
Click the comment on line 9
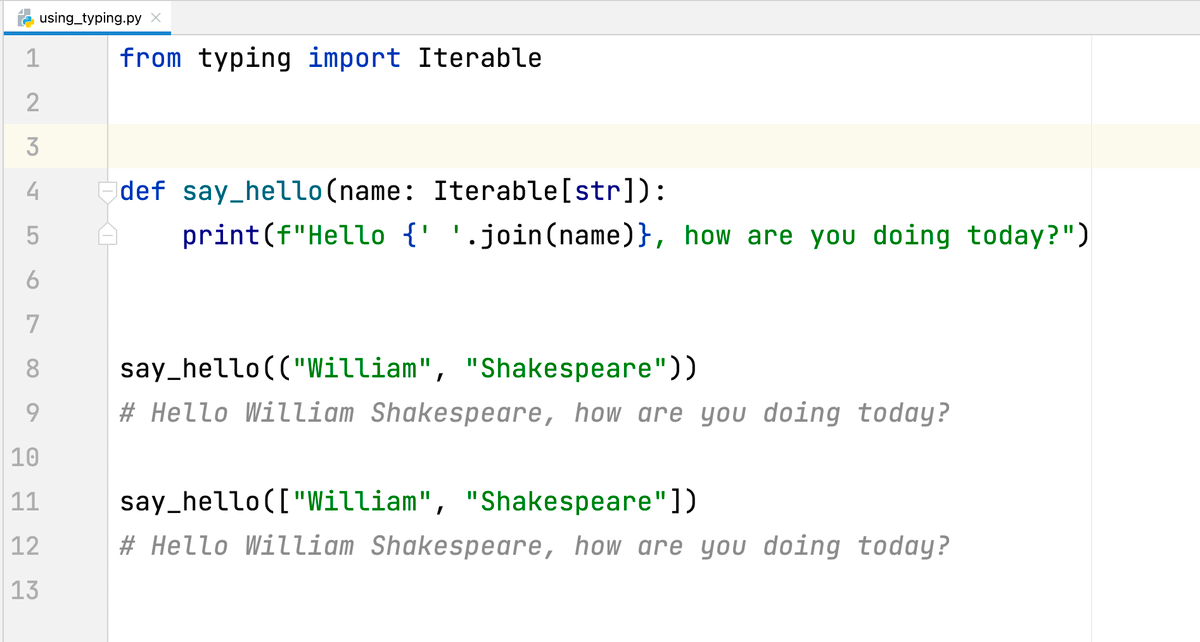pos(534,413)
